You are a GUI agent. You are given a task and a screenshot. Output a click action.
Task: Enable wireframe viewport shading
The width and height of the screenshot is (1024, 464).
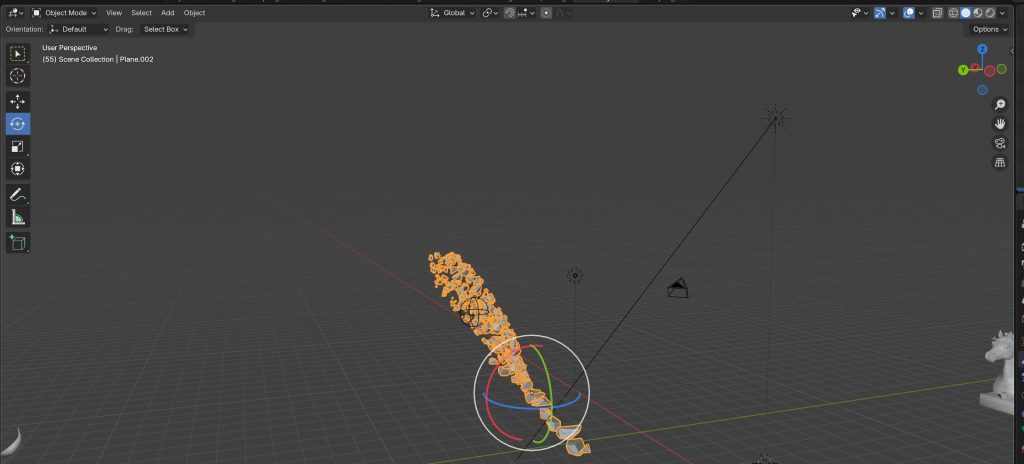[x=953, y=13]
